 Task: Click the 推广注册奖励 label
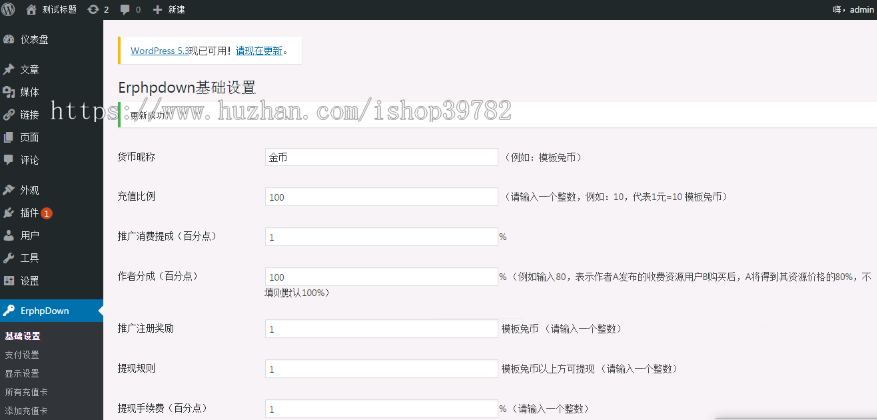click(145, 328)
